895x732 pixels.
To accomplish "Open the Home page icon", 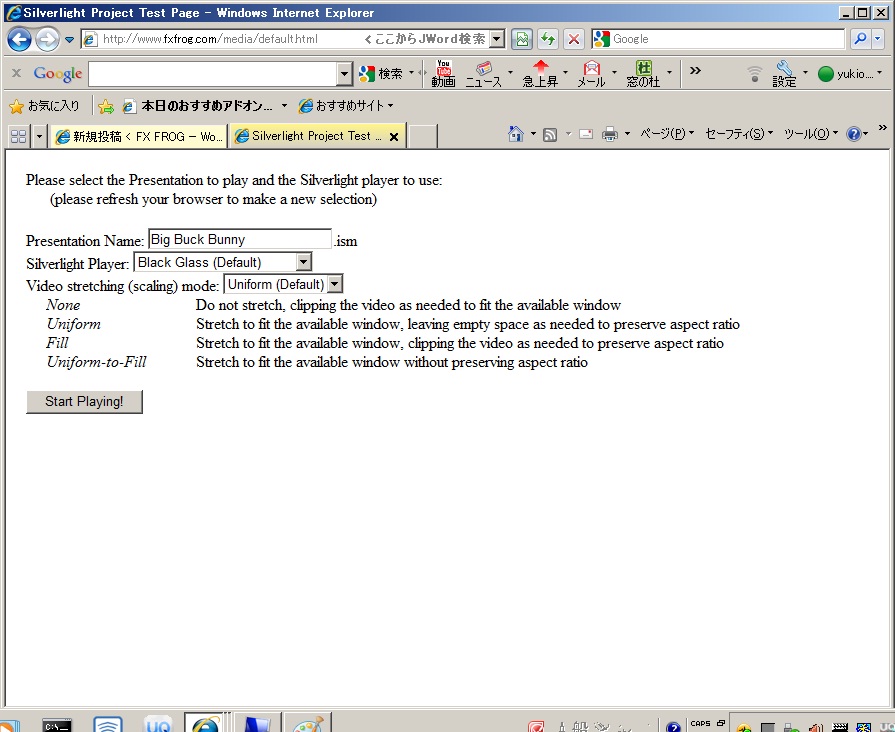I will (x=515, y=134).
